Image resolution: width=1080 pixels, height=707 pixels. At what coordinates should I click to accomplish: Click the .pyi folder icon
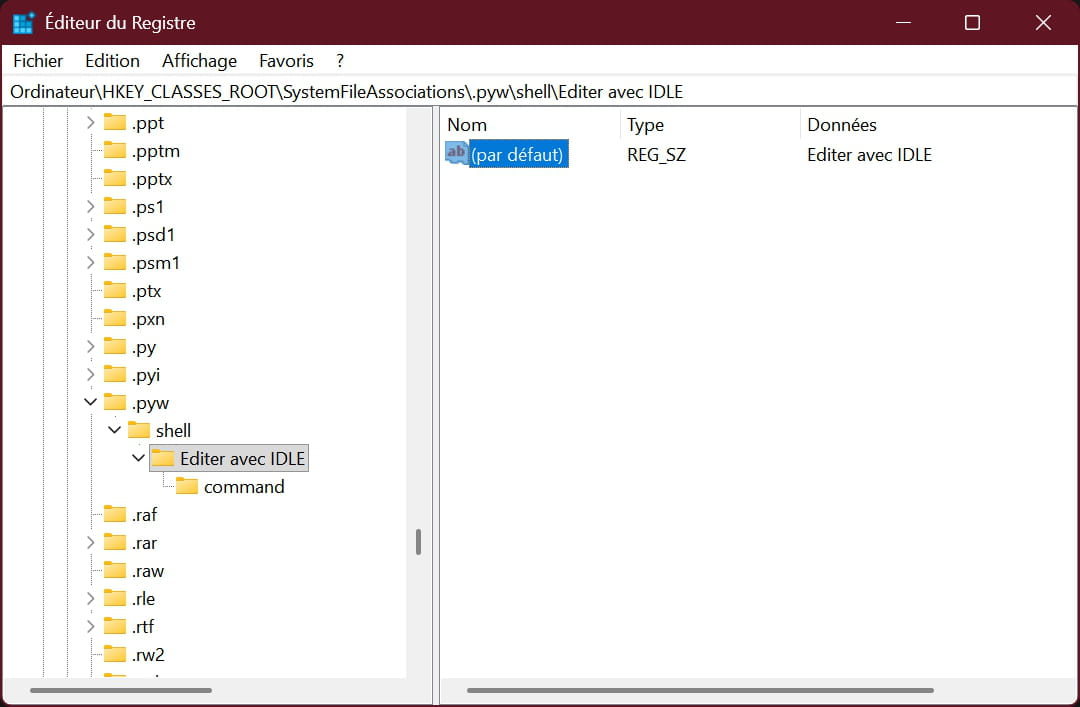115,375
